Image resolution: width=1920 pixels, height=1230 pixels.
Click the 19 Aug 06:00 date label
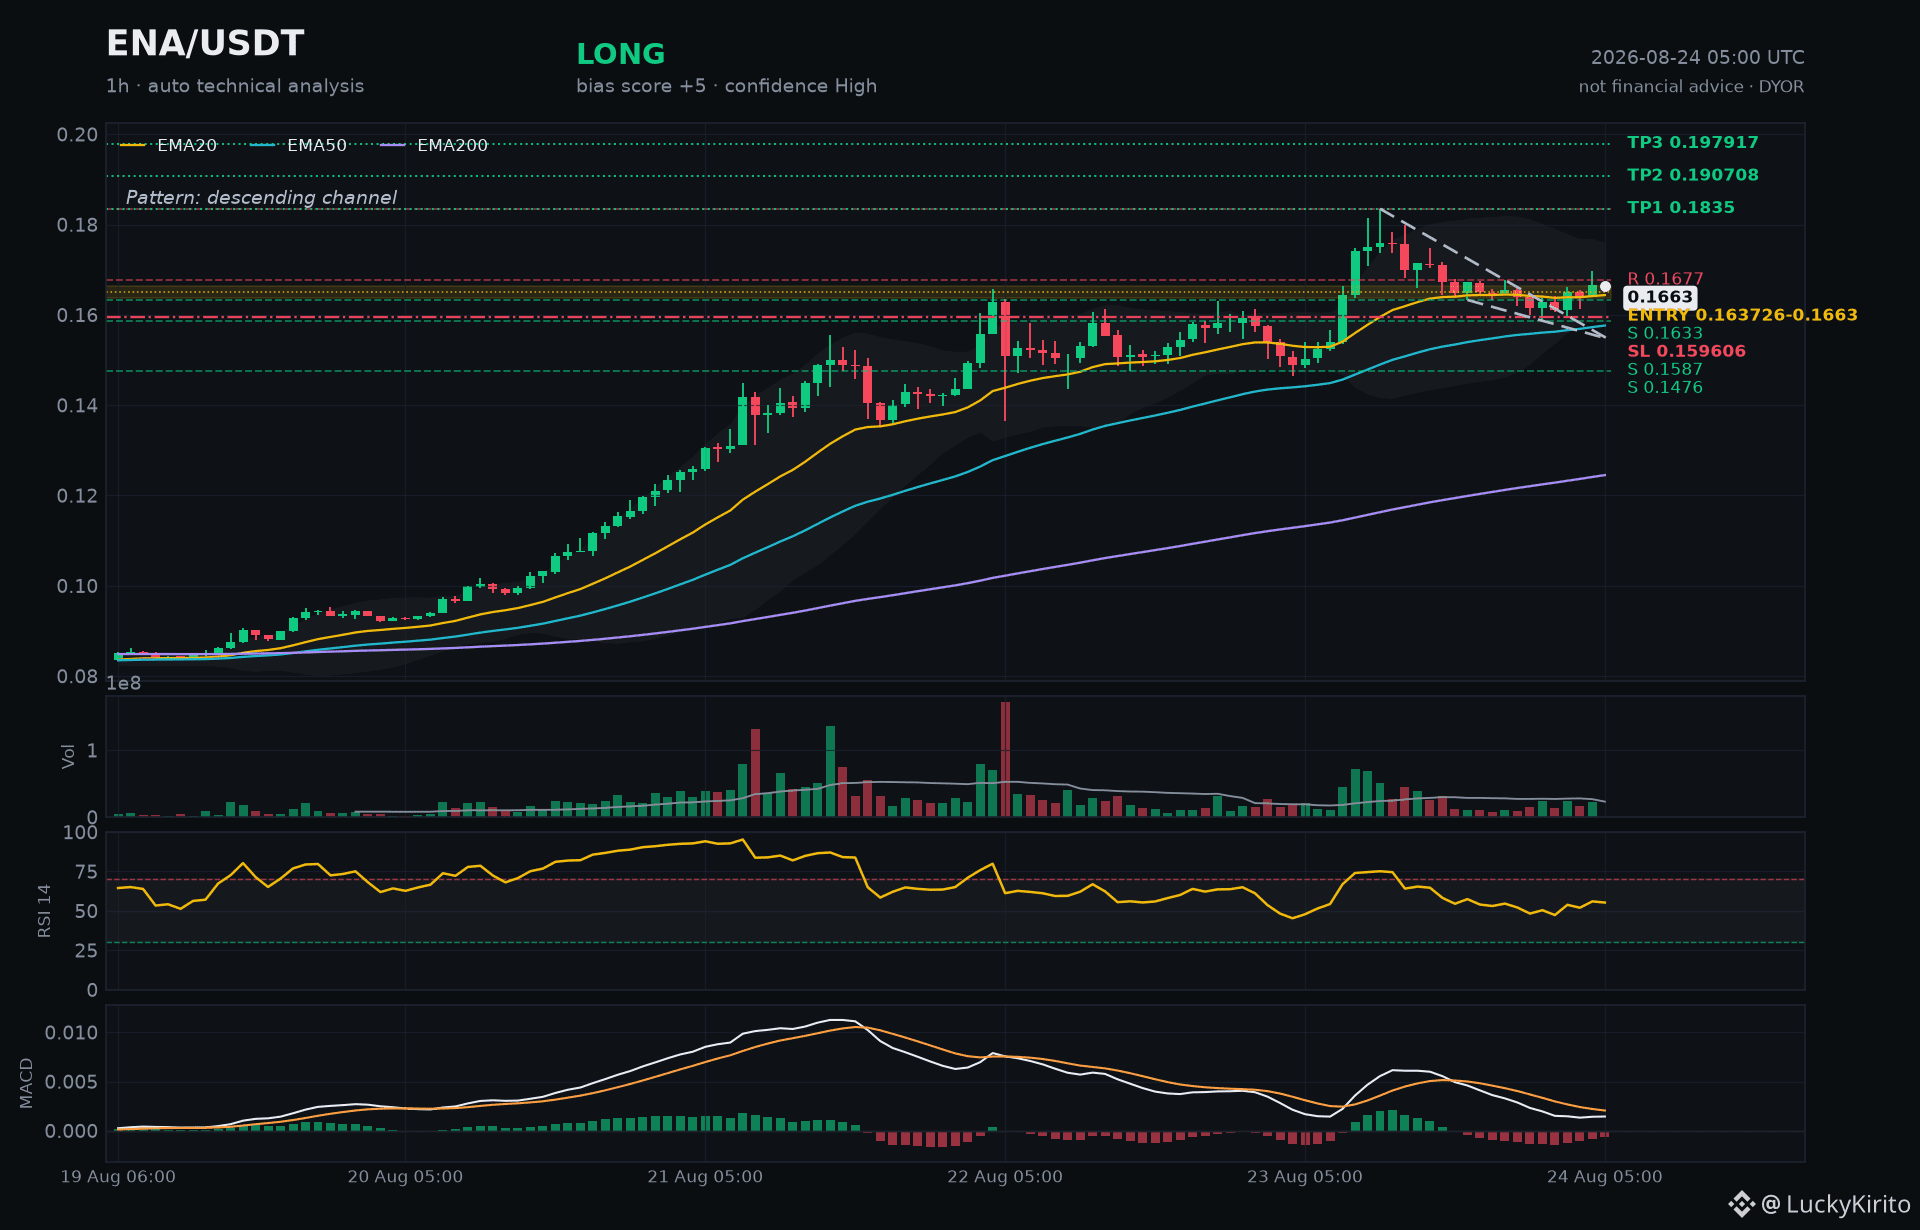[x=118, y=1177]
